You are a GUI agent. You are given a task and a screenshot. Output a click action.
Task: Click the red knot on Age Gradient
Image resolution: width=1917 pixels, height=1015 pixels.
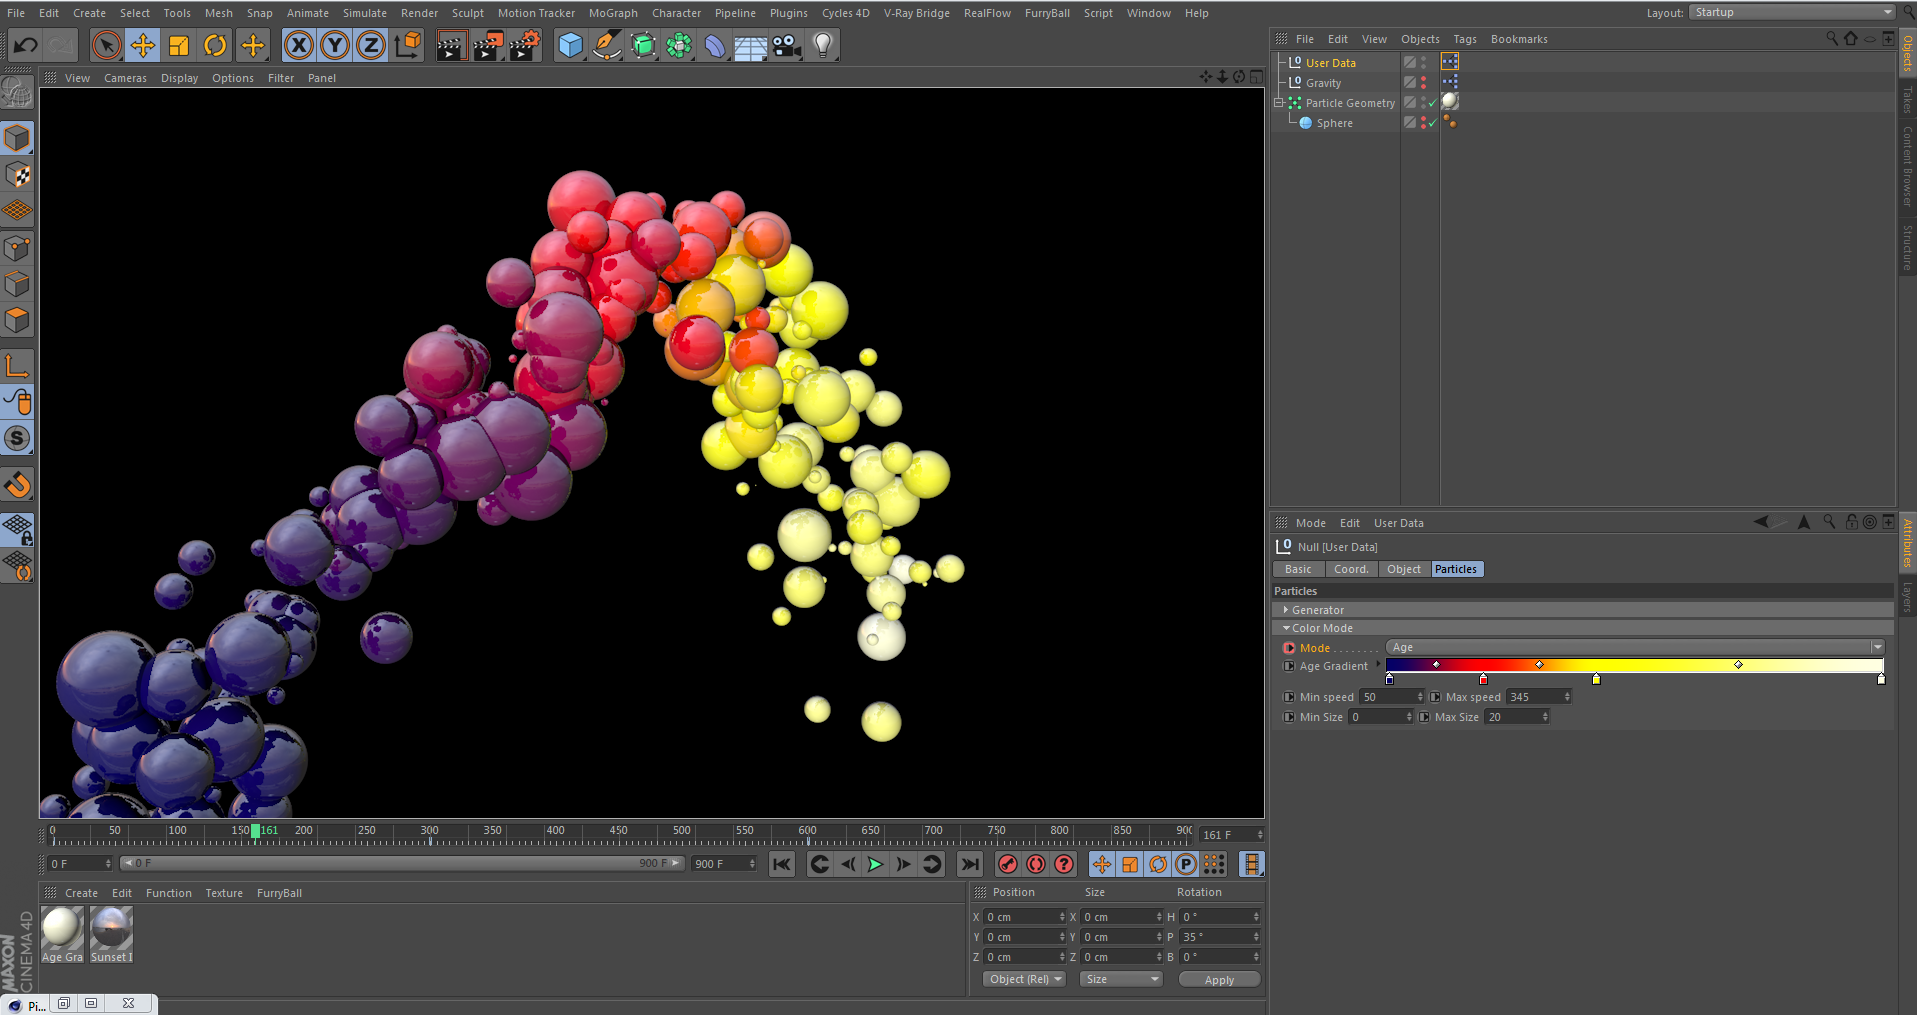pyautogui.click(x=1483, y=680)
